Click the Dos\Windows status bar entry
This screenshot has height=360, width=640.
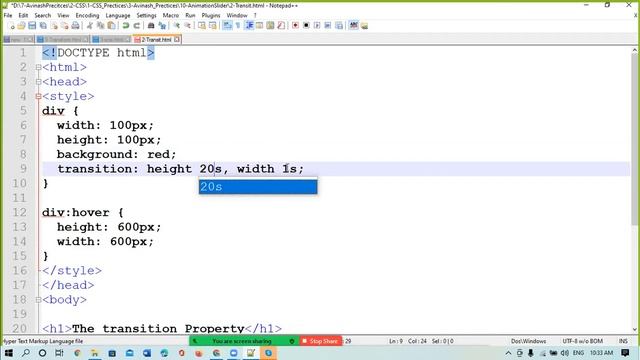tap(529, 341)
